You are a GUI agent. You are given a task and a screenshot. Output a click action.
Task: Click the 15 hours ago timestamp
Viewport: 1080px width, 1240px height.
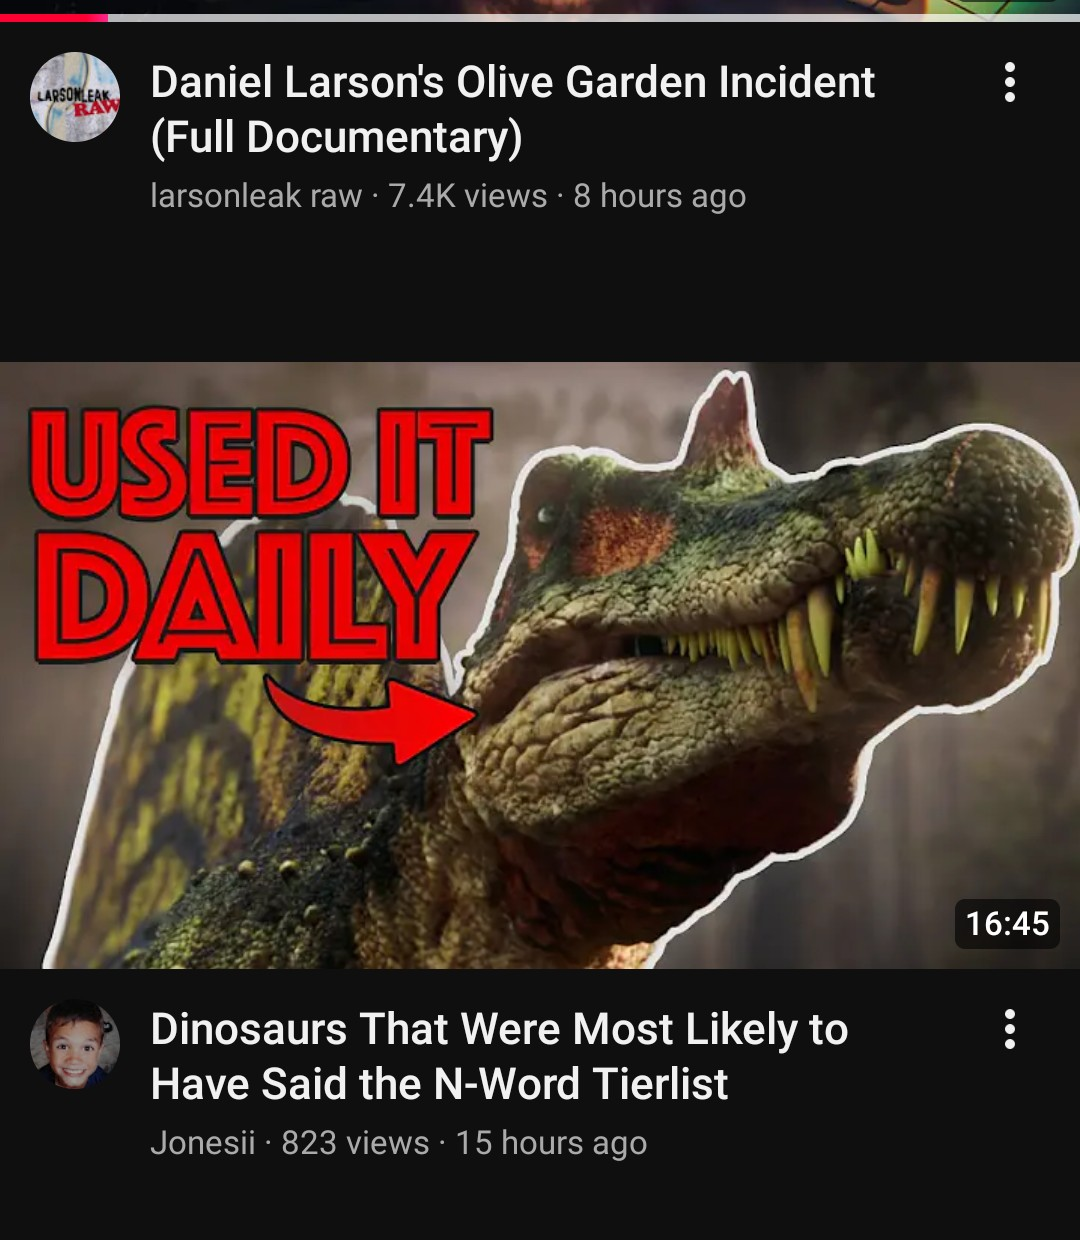pos(552,1143)
